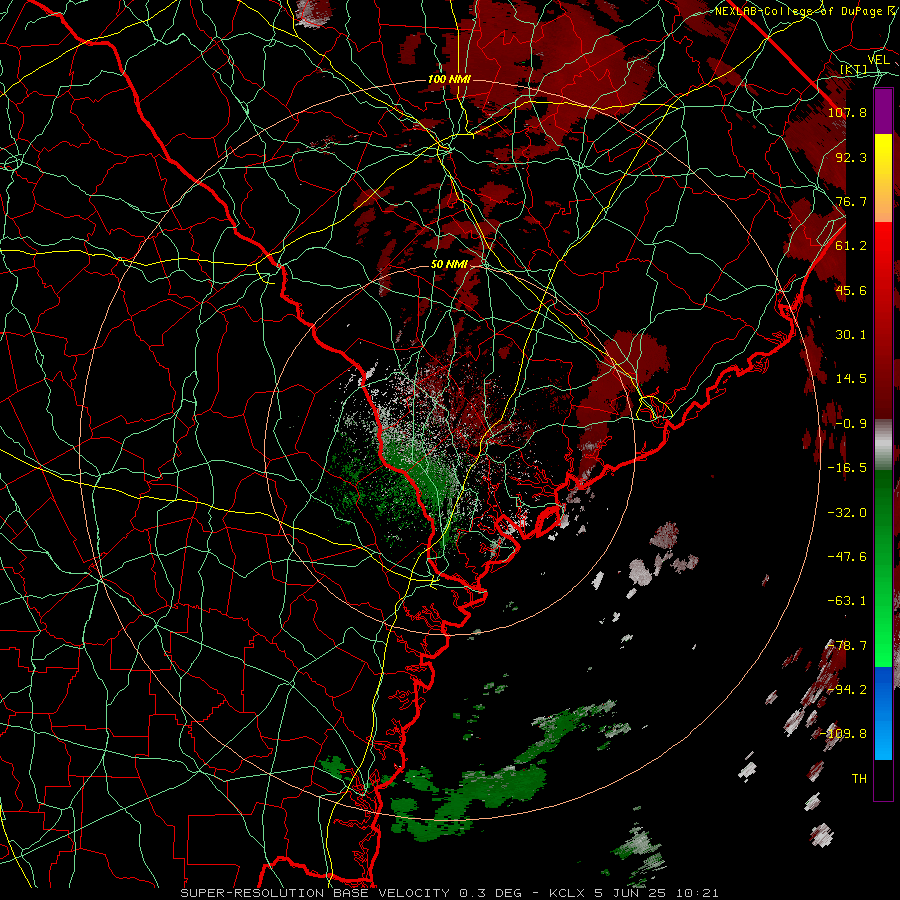The width and height of the screenshot is (900, 900).
Task: Click the bright red color bar segment
Action: coord(883,321)
